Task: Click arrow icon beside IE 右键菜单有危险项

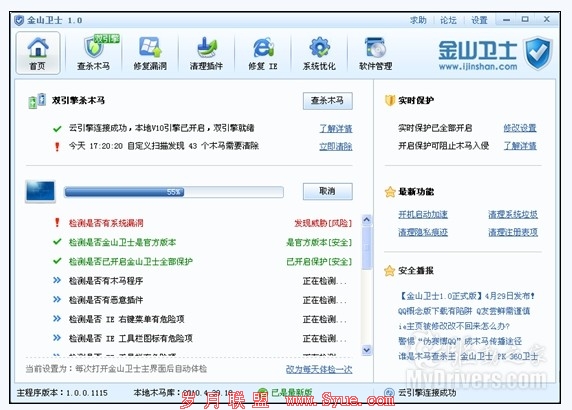Action: coord(57,318)
